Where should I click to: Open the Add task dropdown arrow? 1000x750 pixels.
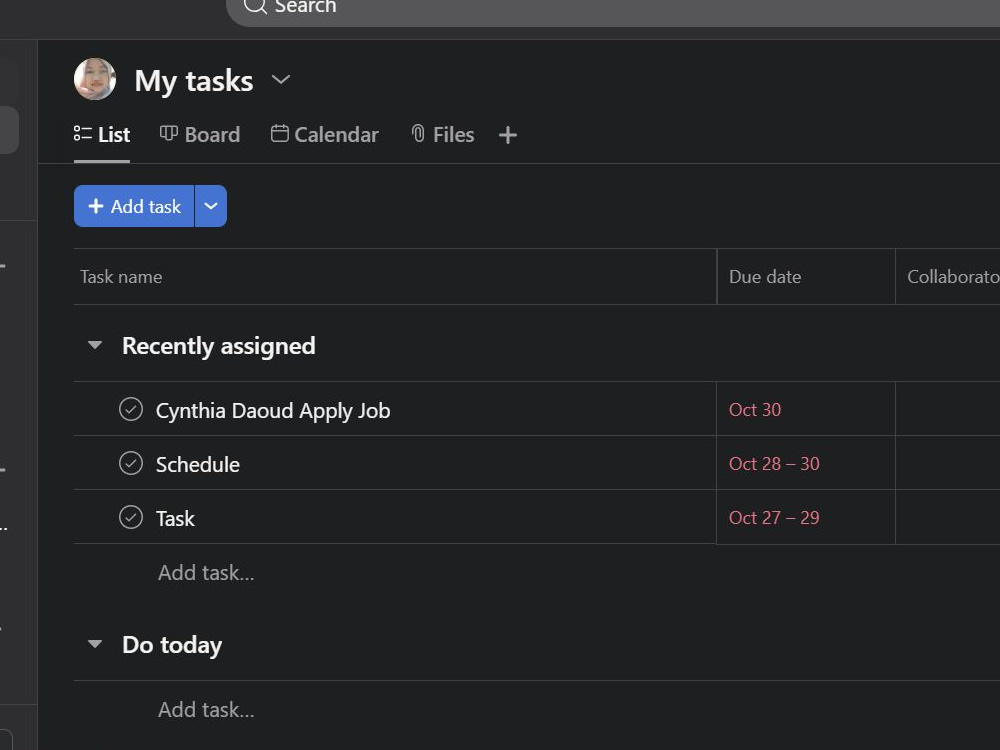(x=211, y=206)
